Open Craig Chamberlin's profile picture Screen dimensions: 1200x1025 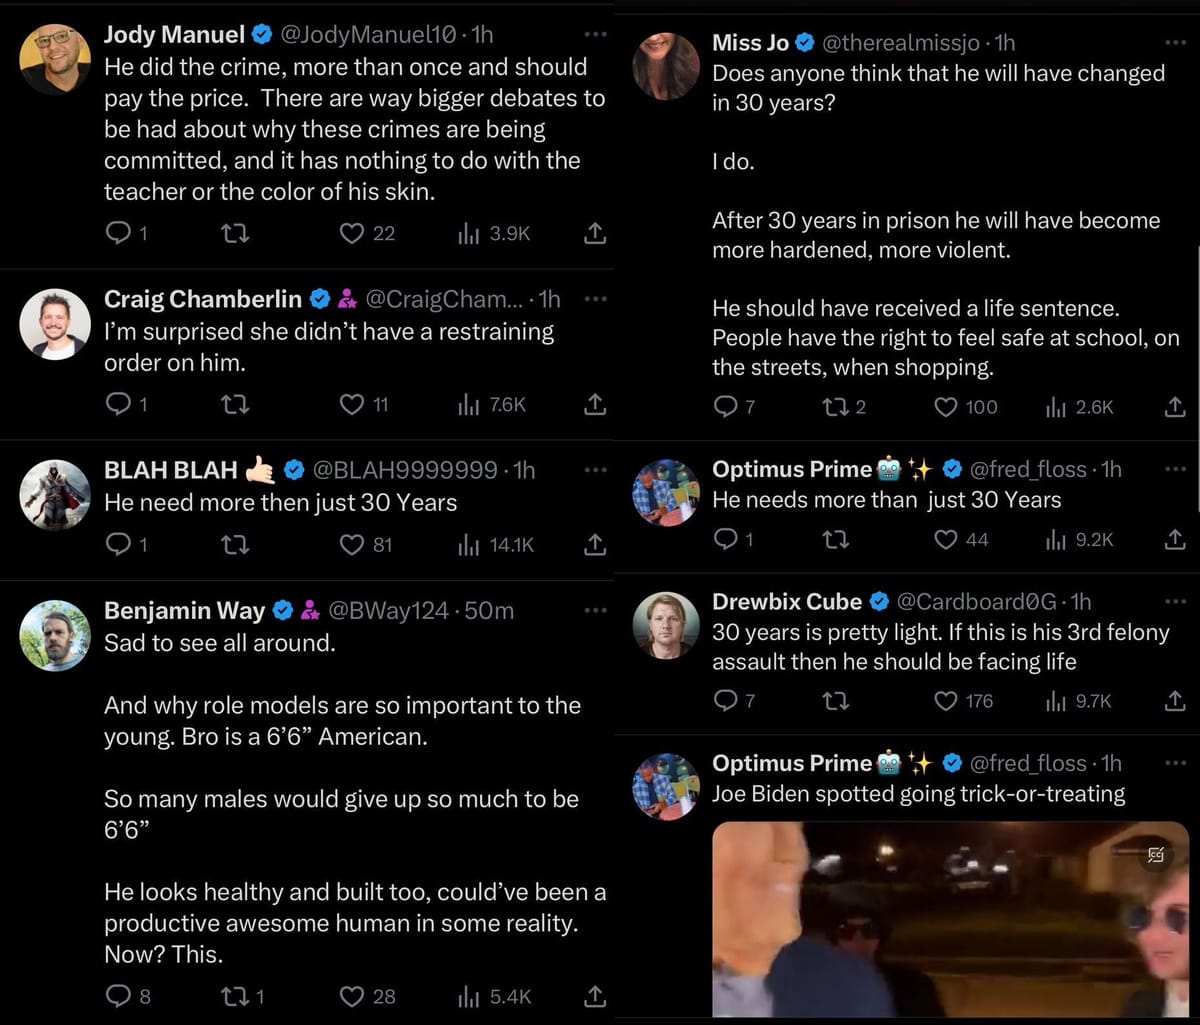[x=55, y=324]
